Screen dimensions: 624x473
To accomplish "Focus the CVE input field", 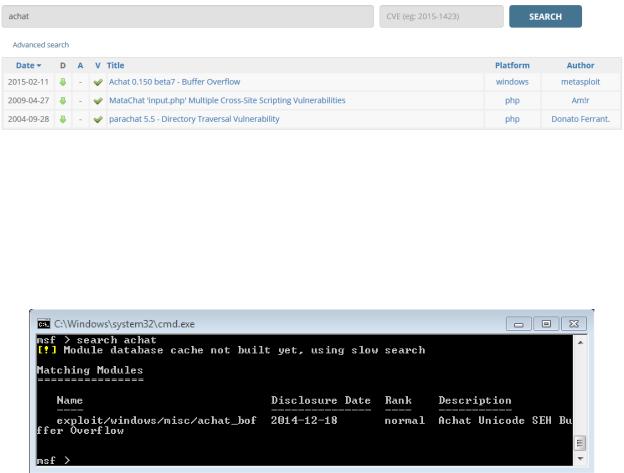I will (441, 16).
